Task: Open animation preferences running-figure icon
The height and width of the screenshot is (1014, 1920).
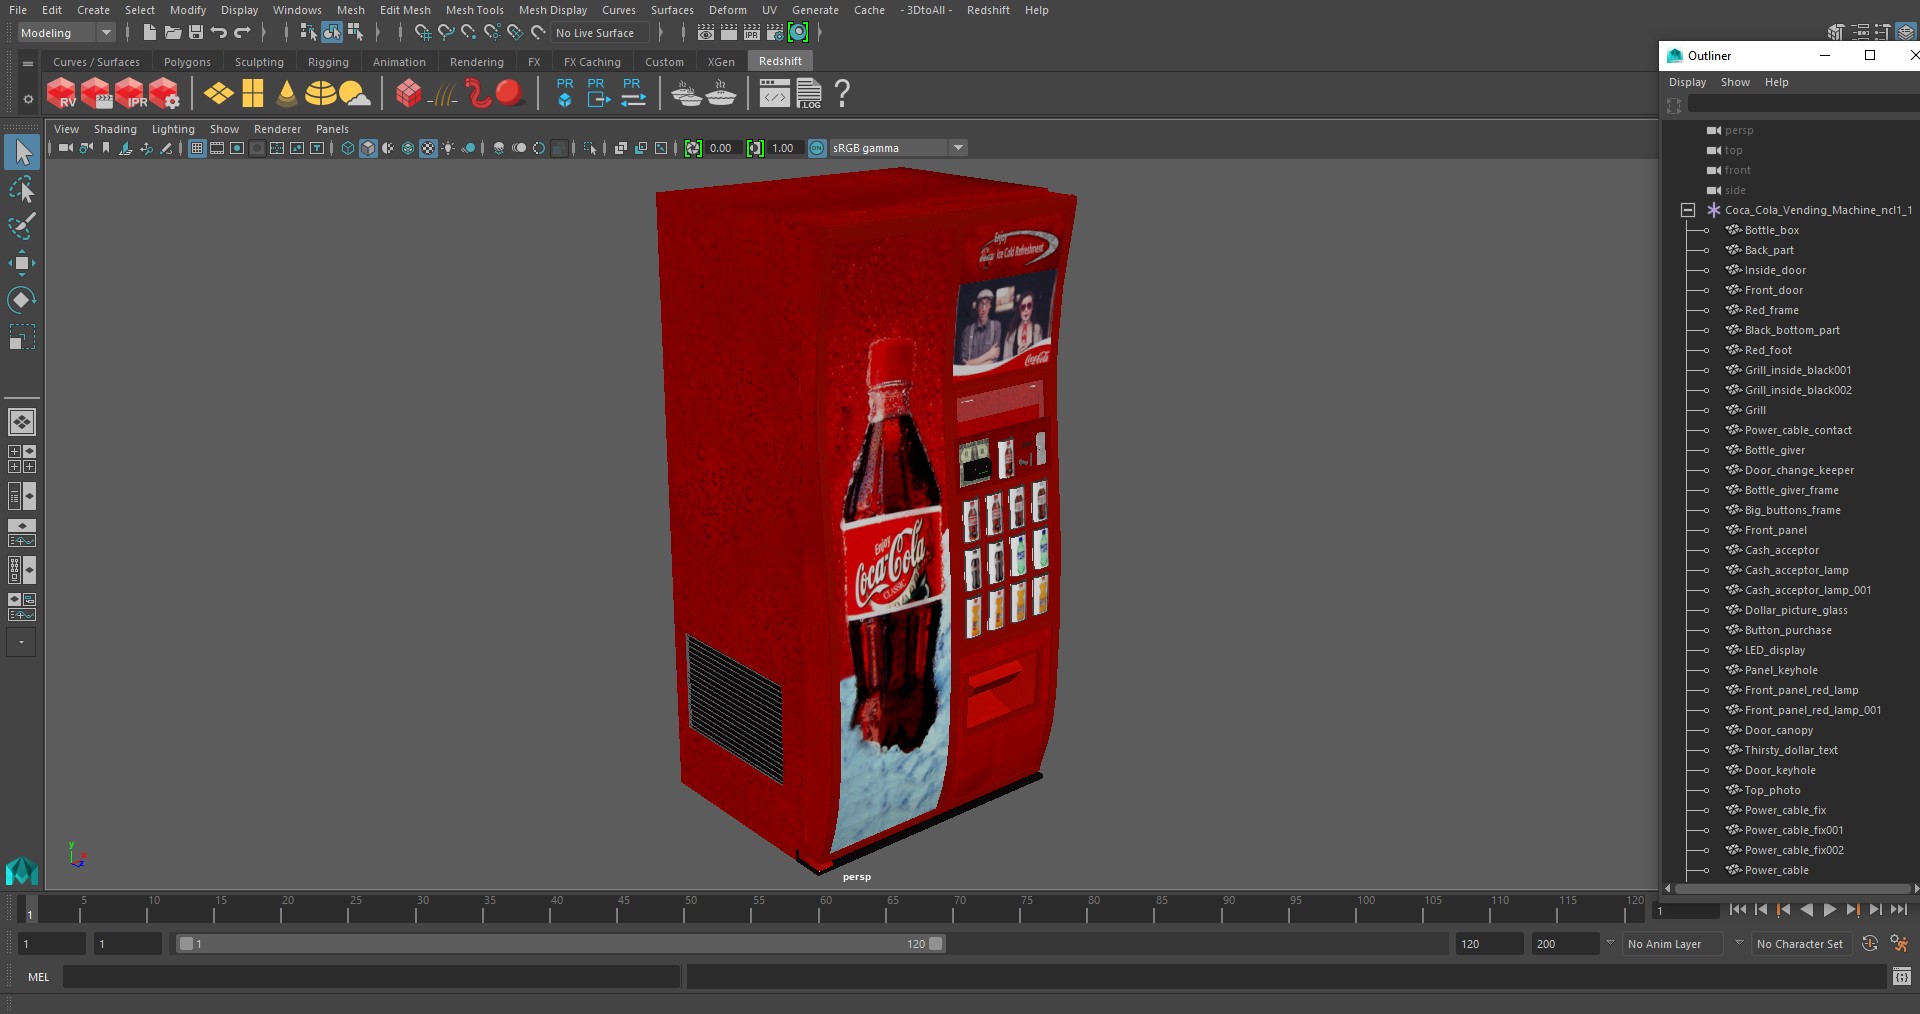Action: pos(1900,943)
